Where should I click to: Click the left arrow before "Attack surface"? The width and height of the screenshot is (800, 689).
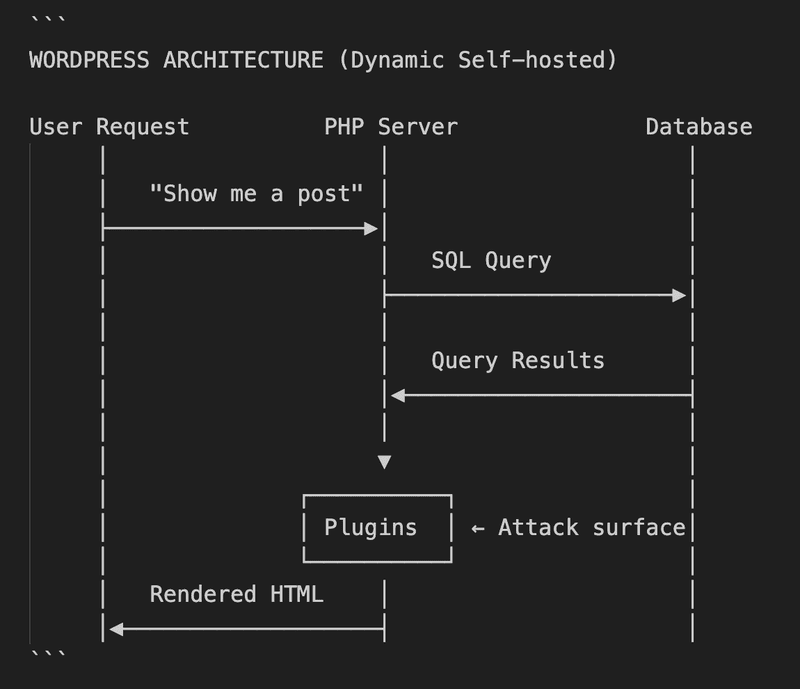tap(478, 528)
